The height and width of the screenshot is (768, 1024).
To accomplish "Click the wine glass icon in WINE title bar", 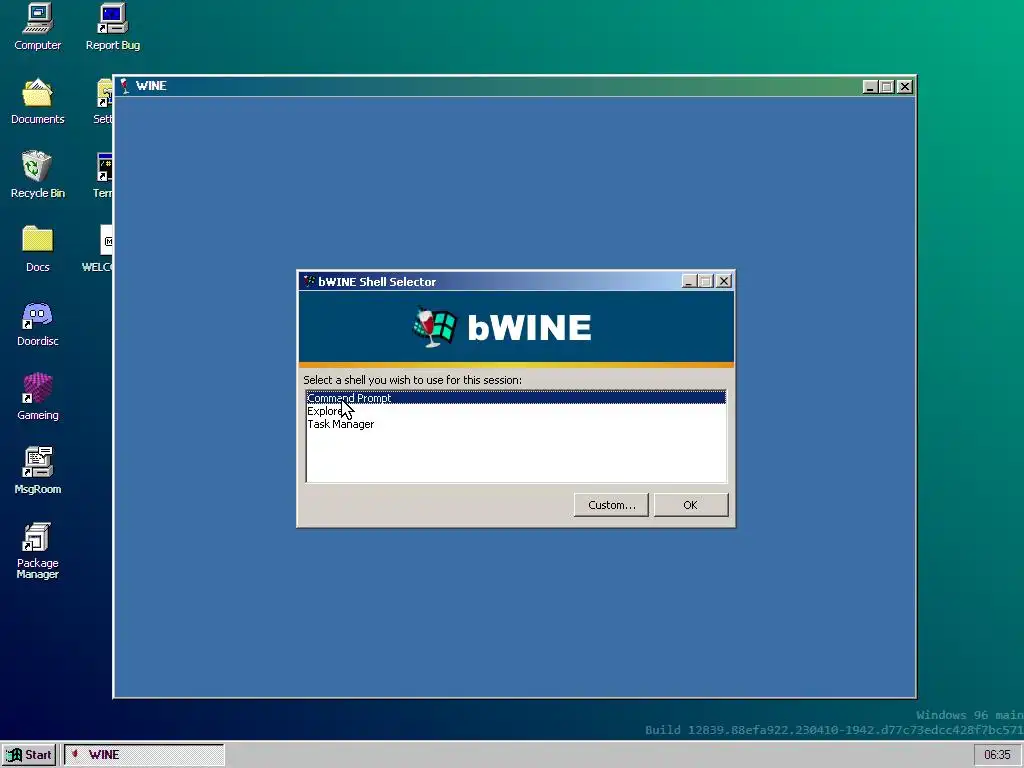I will (125, 86).
